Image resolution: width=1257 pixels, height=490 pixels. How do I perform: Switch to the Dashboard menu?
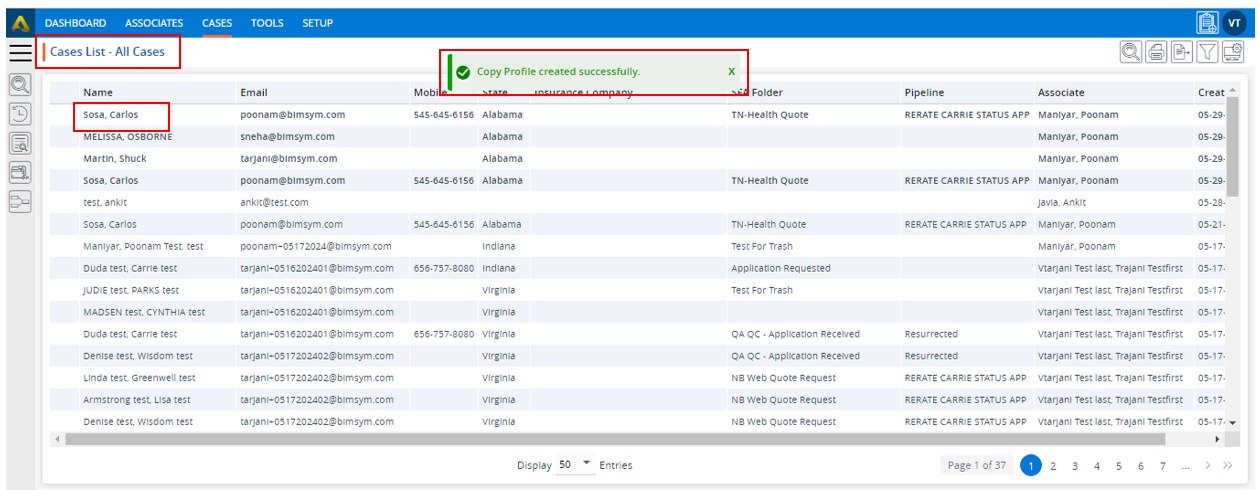tap(75, 23)
